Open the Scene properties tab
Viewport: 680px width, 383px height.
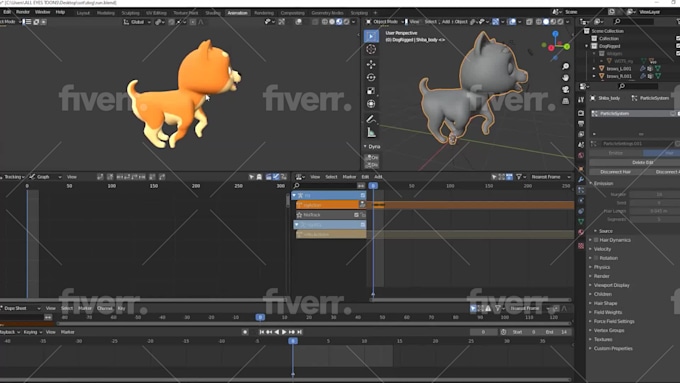(581, 145)
